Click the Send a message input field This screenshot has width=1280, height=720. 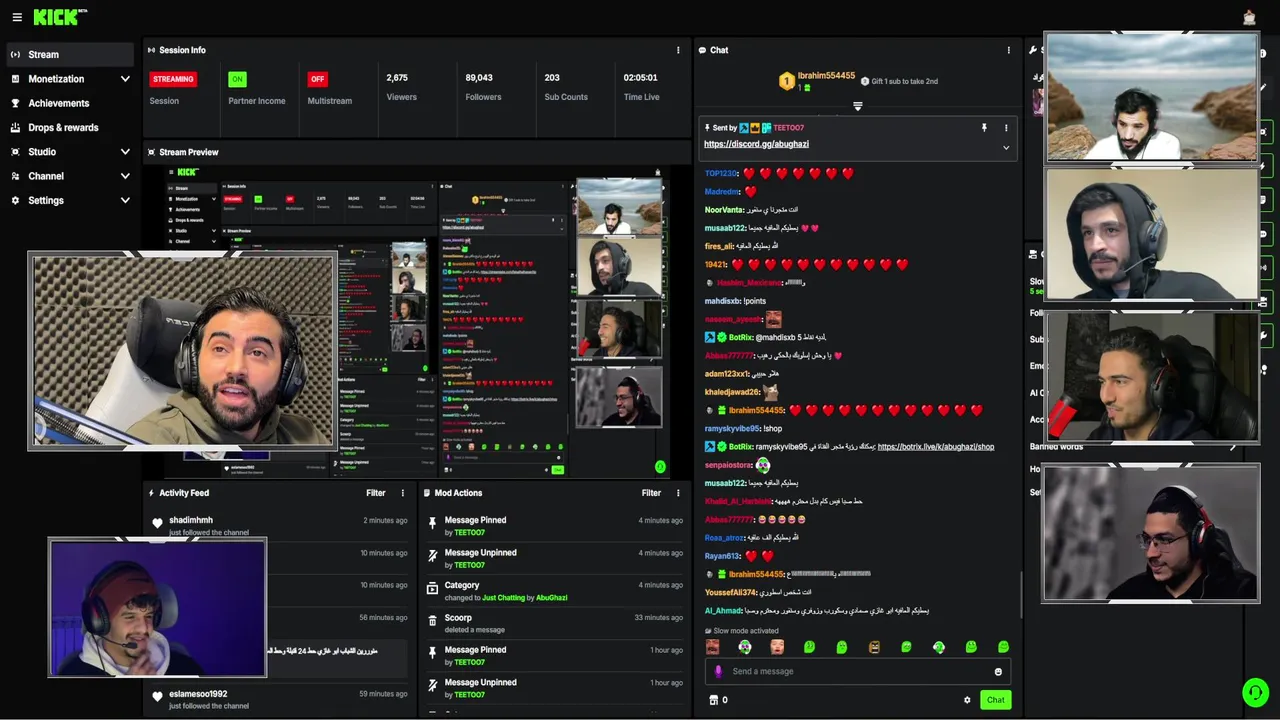(x=857, y=671)
